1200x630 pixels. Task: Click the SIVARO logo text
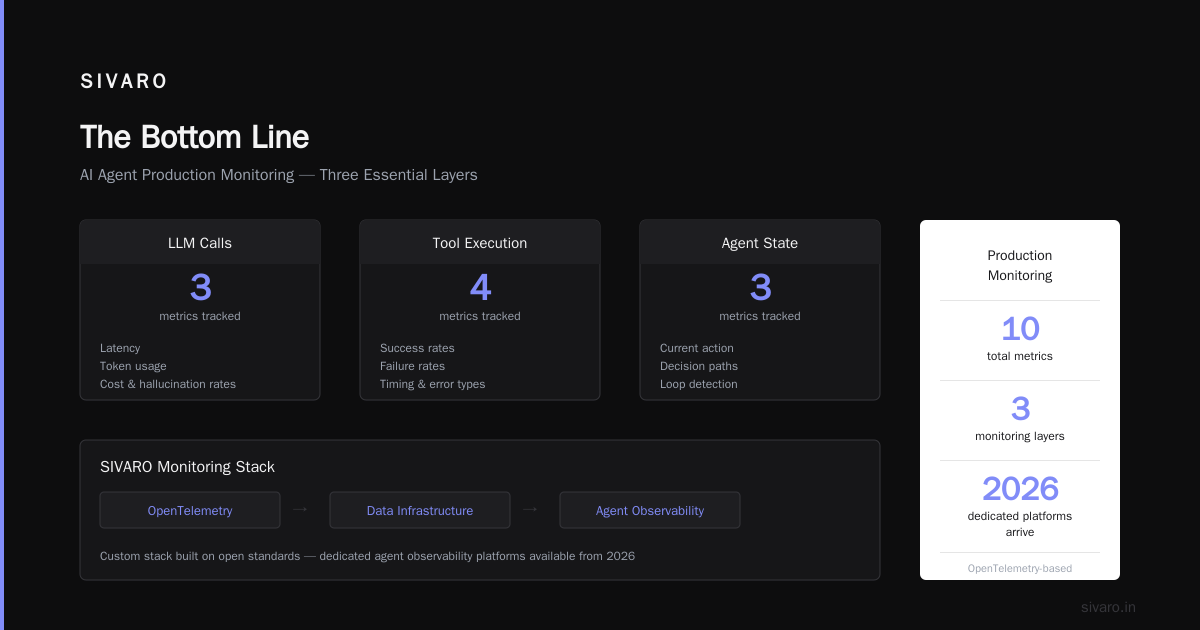pyautogui.click(x=124, y=82)
